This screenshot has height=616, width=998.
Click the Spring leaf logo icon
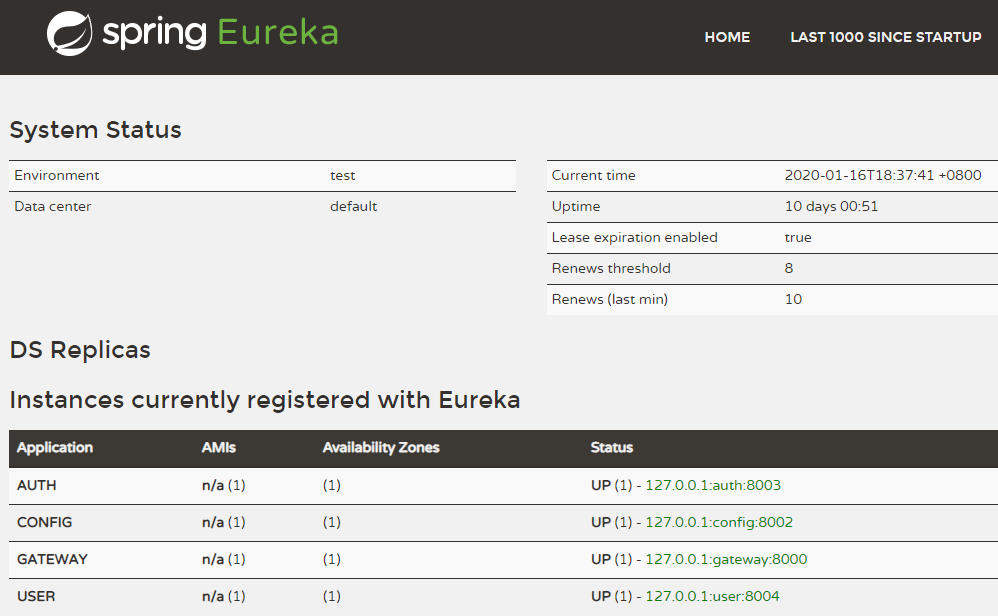click(69, 33)
